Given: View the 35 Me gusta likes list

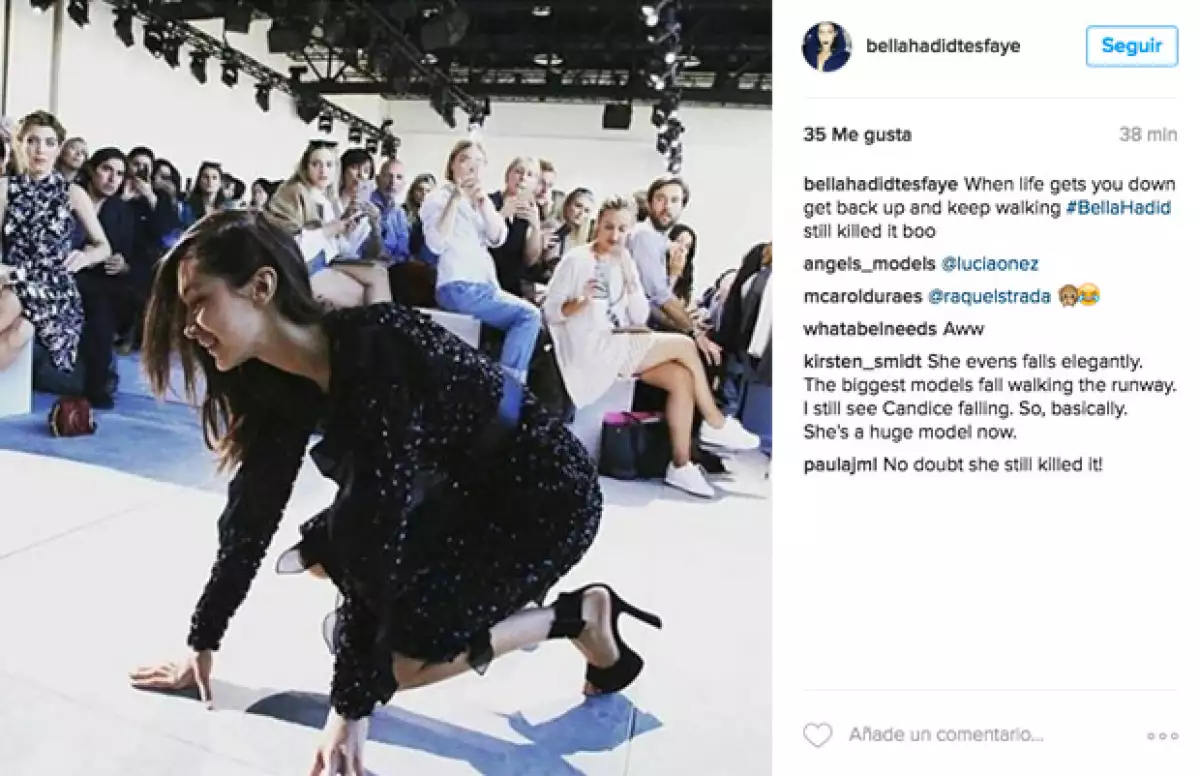Looking at the screenshot, I should click(858, 134).
